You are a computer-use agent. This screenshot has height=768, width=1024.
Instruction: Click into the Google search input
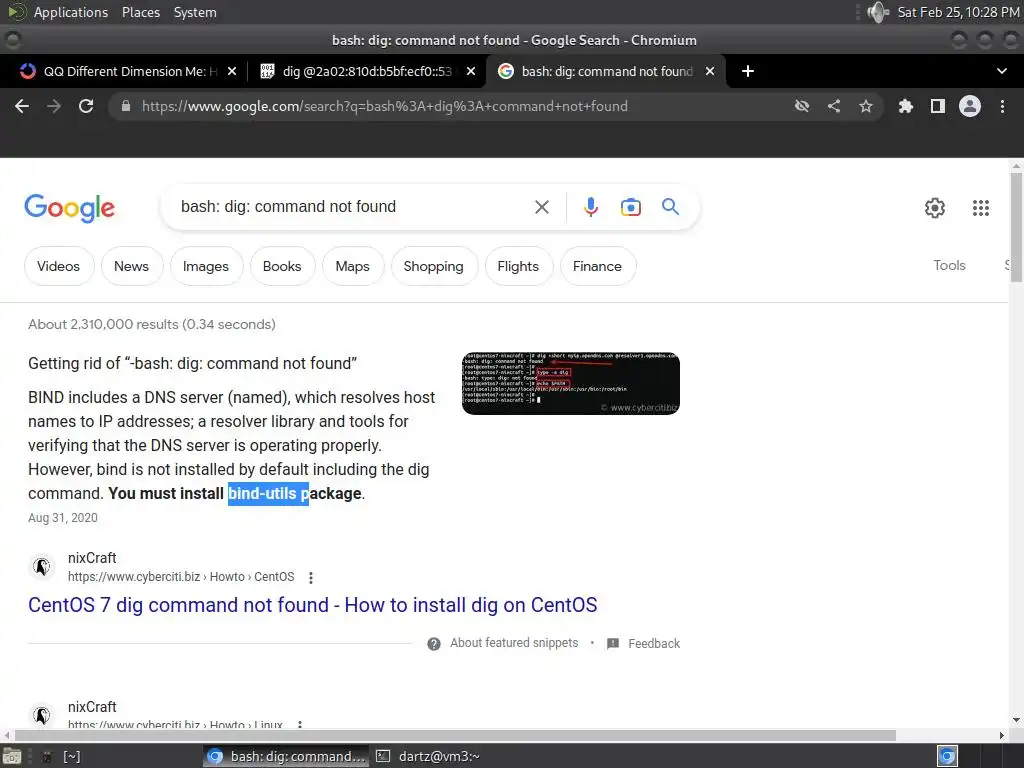(353, 207)
